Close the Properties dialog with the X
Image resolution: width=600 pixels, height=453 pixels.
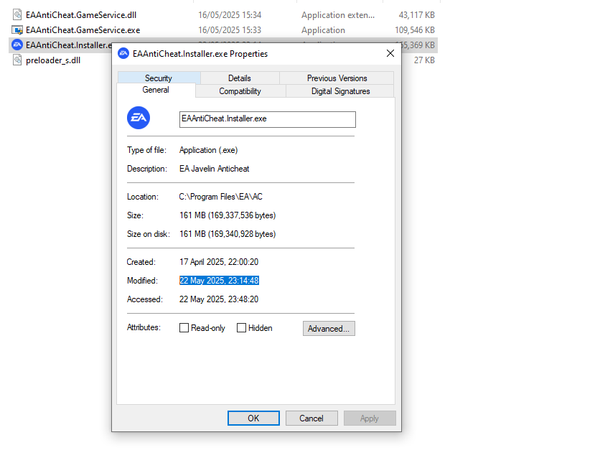(390, 53)
